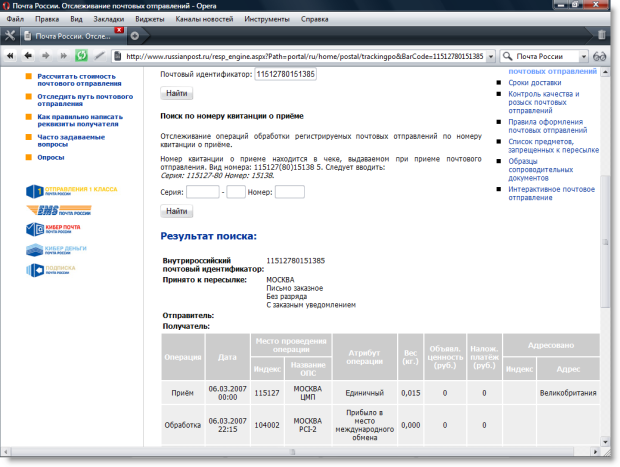Open the Каналы новостей menu
The image size is (620, 467).
(204, 19)
